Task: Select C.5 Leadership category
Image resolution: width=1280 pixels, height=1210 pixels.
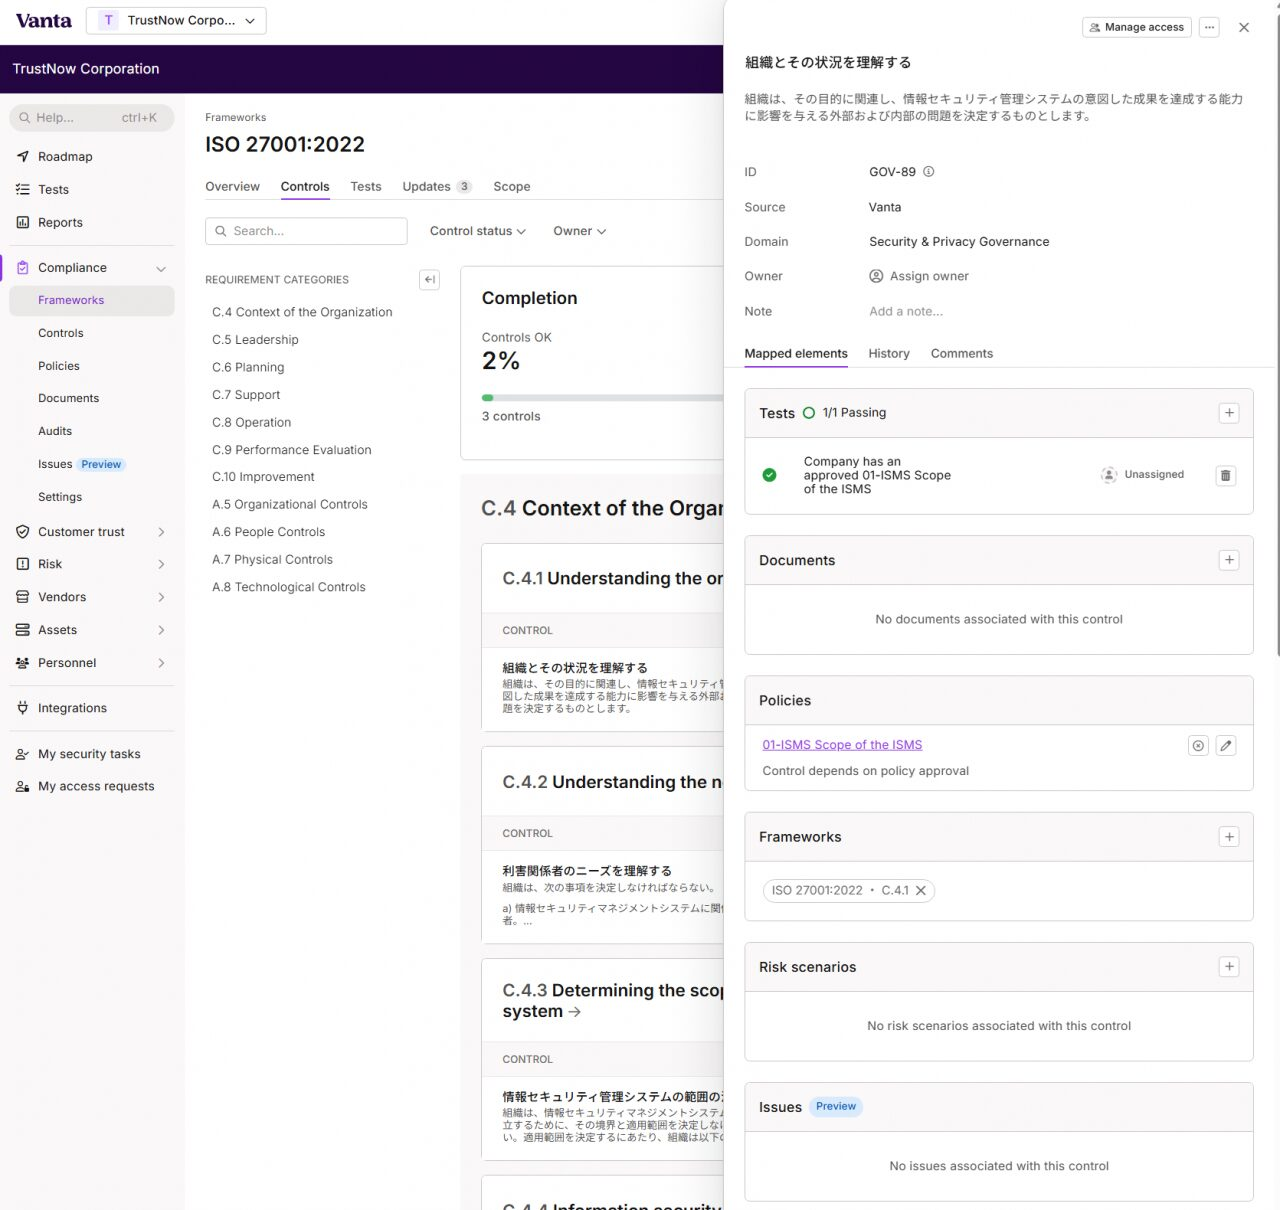Action: [255, 340]
